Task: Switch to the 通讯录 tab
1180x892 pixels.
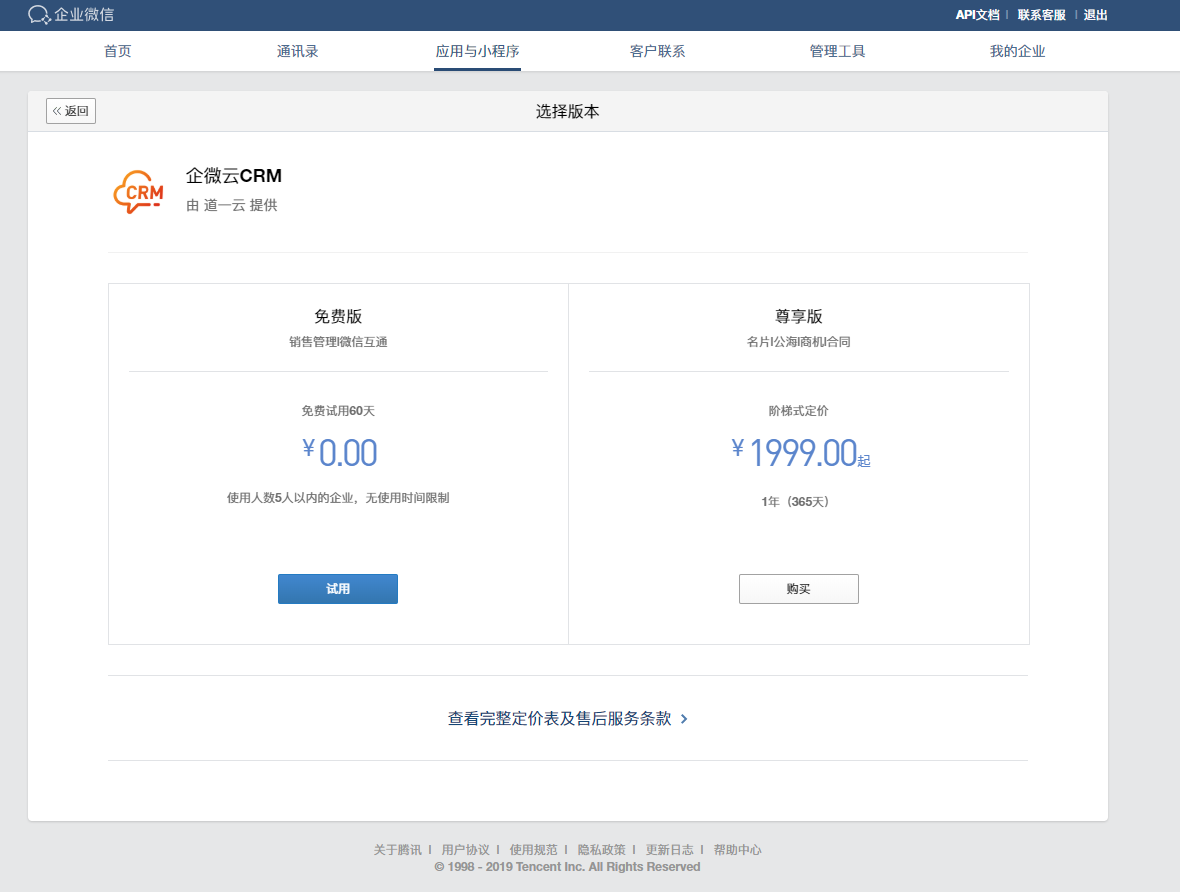Action: click(297, 51)
